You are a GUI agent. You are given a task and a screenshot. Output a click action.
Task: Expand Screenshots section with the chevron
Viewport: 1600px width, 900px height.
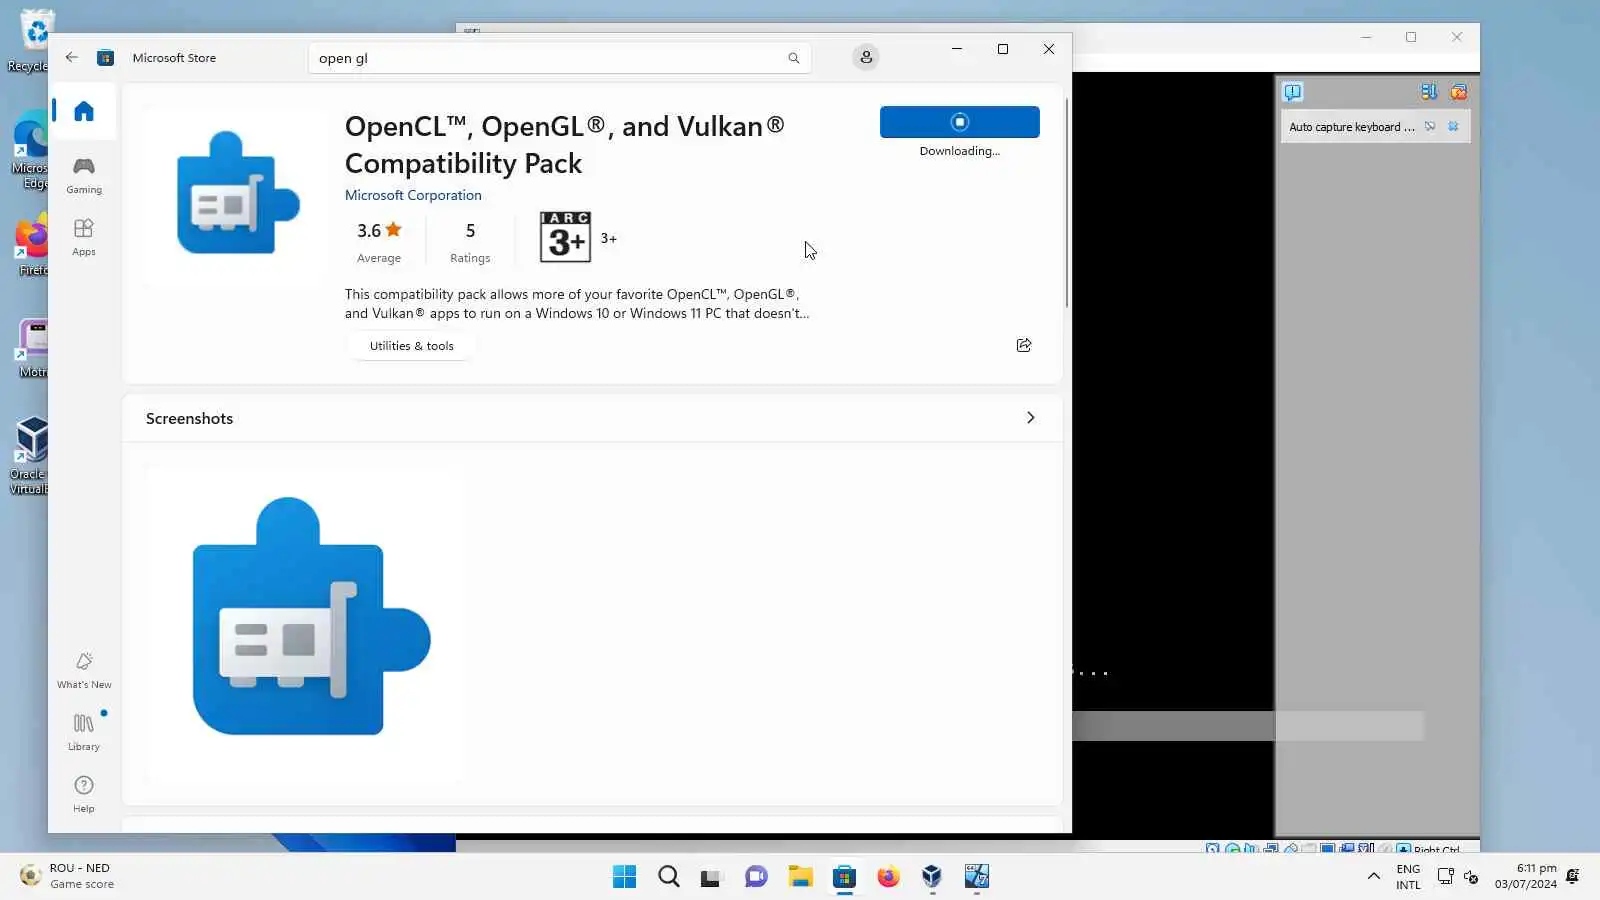[x=1031, y=418]
